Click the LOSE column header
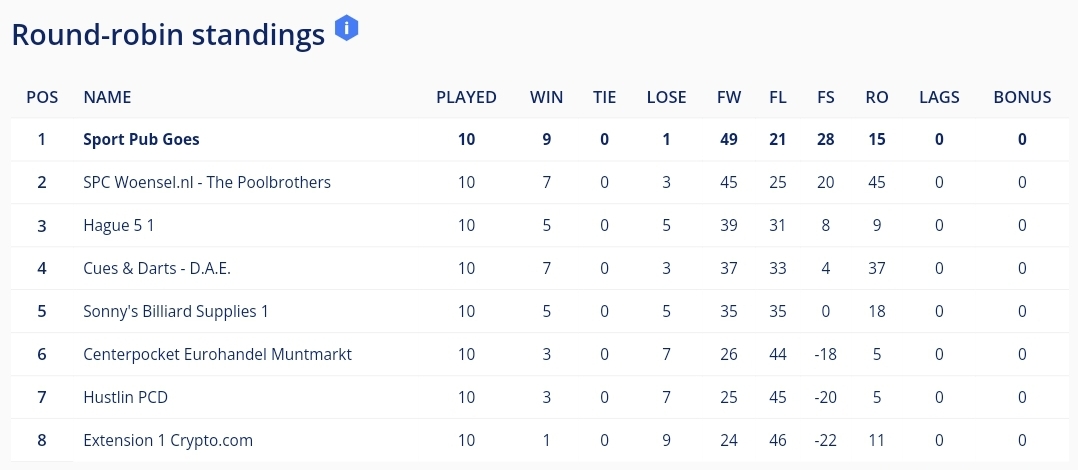 tap(666, 98)
